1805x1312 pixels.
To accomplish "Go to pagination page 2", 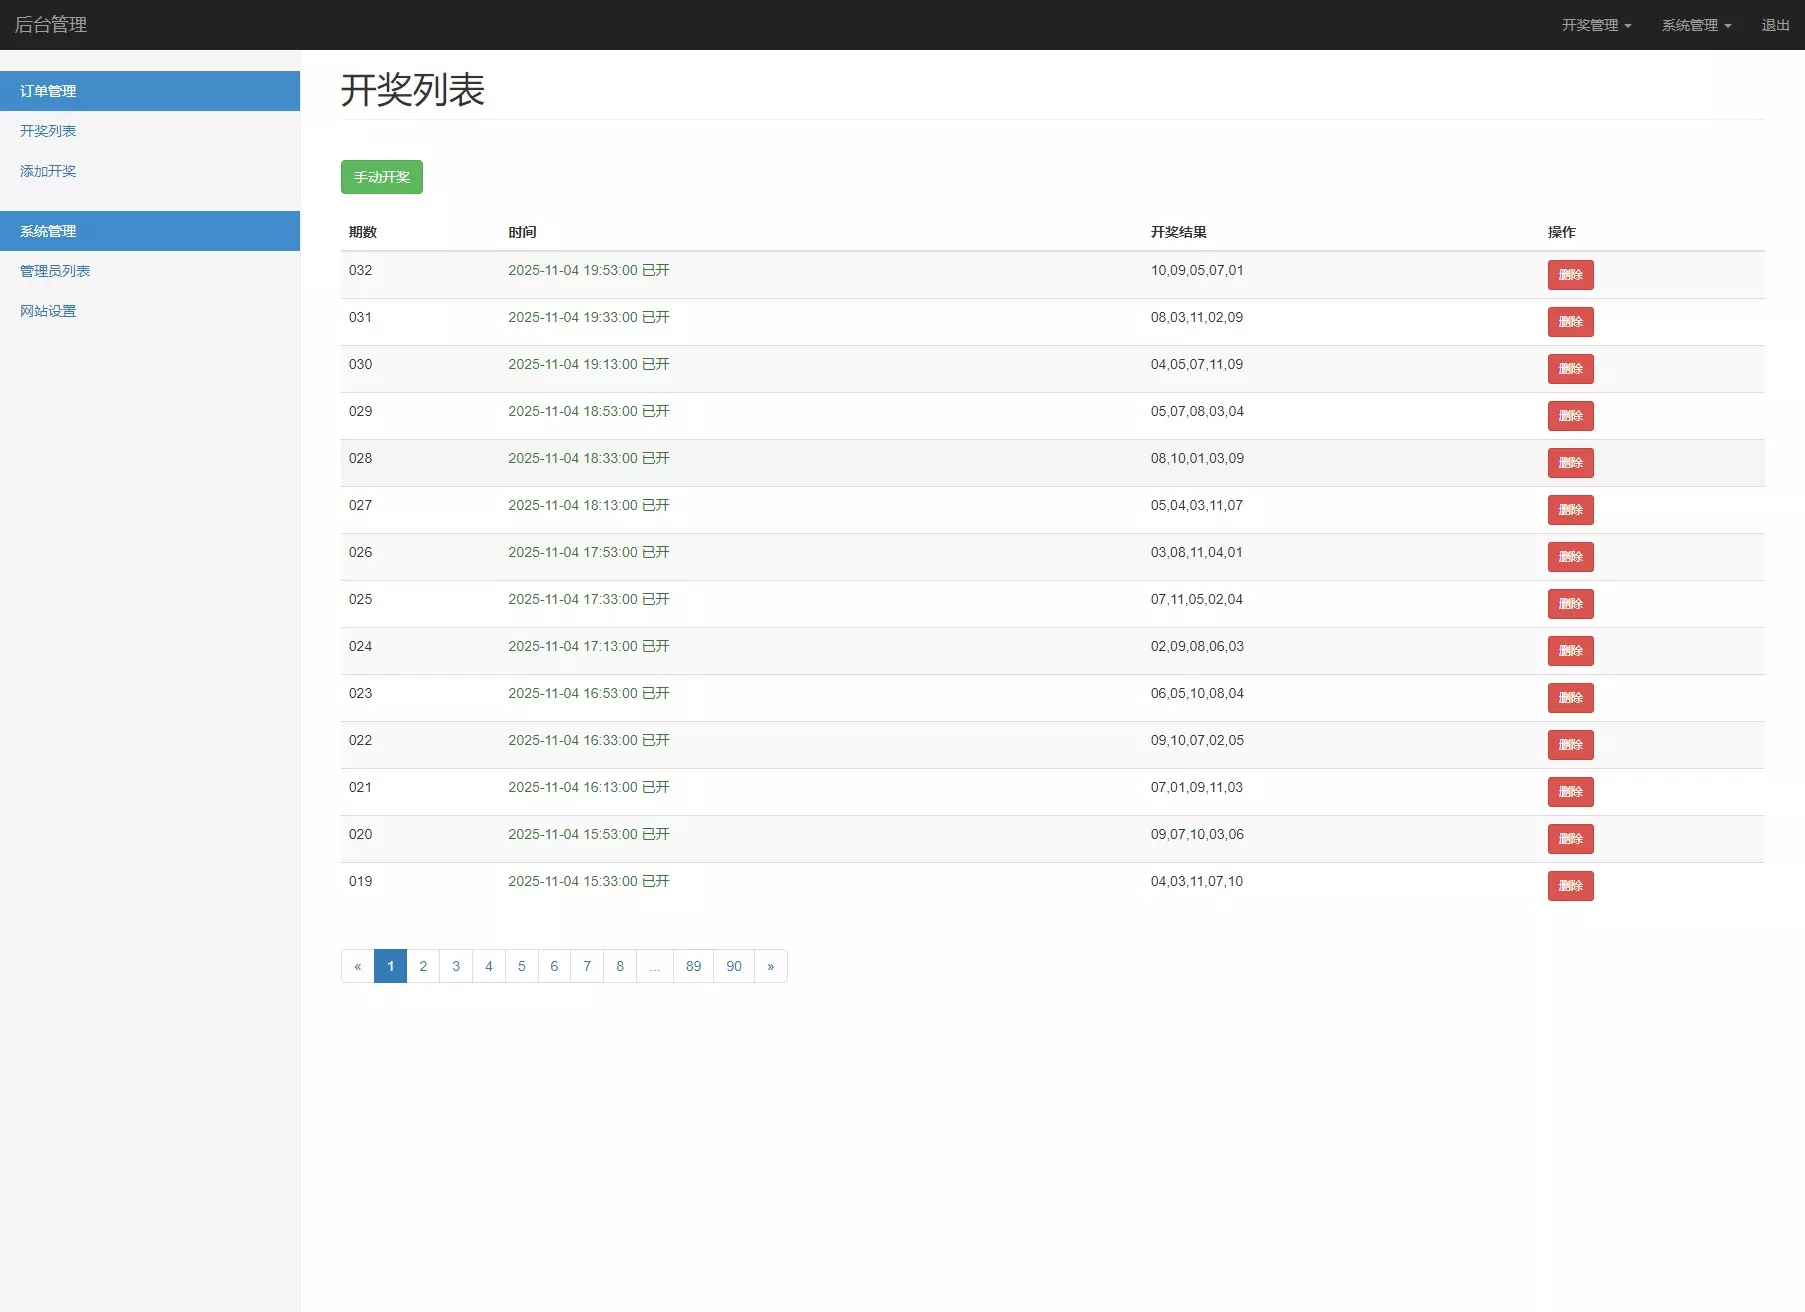I will [x=423, y=966].
